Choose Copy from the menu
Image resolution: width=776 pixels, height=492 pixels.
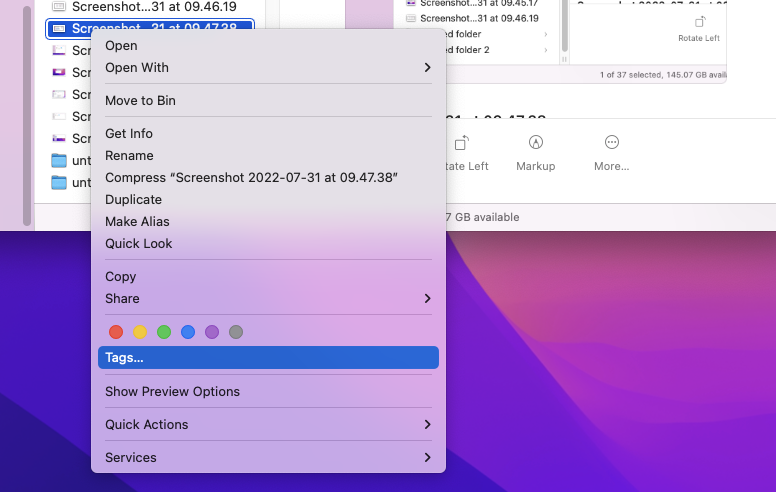click(268, 277)
